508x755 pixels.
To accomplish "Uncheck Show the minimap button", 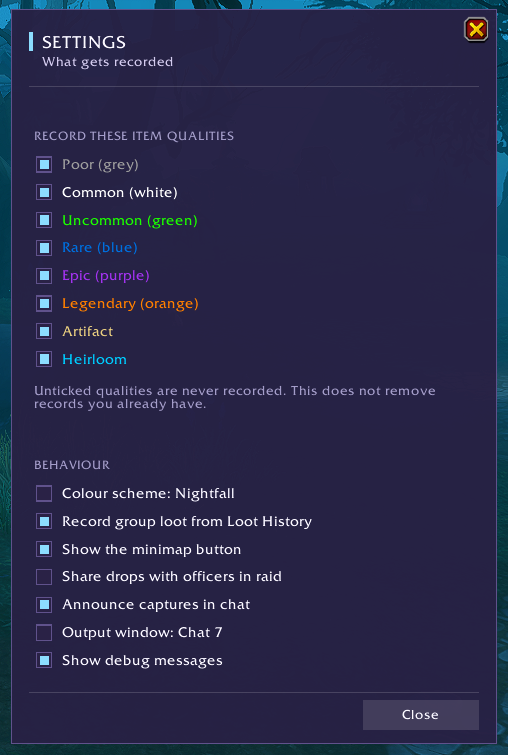I will 44,549.
